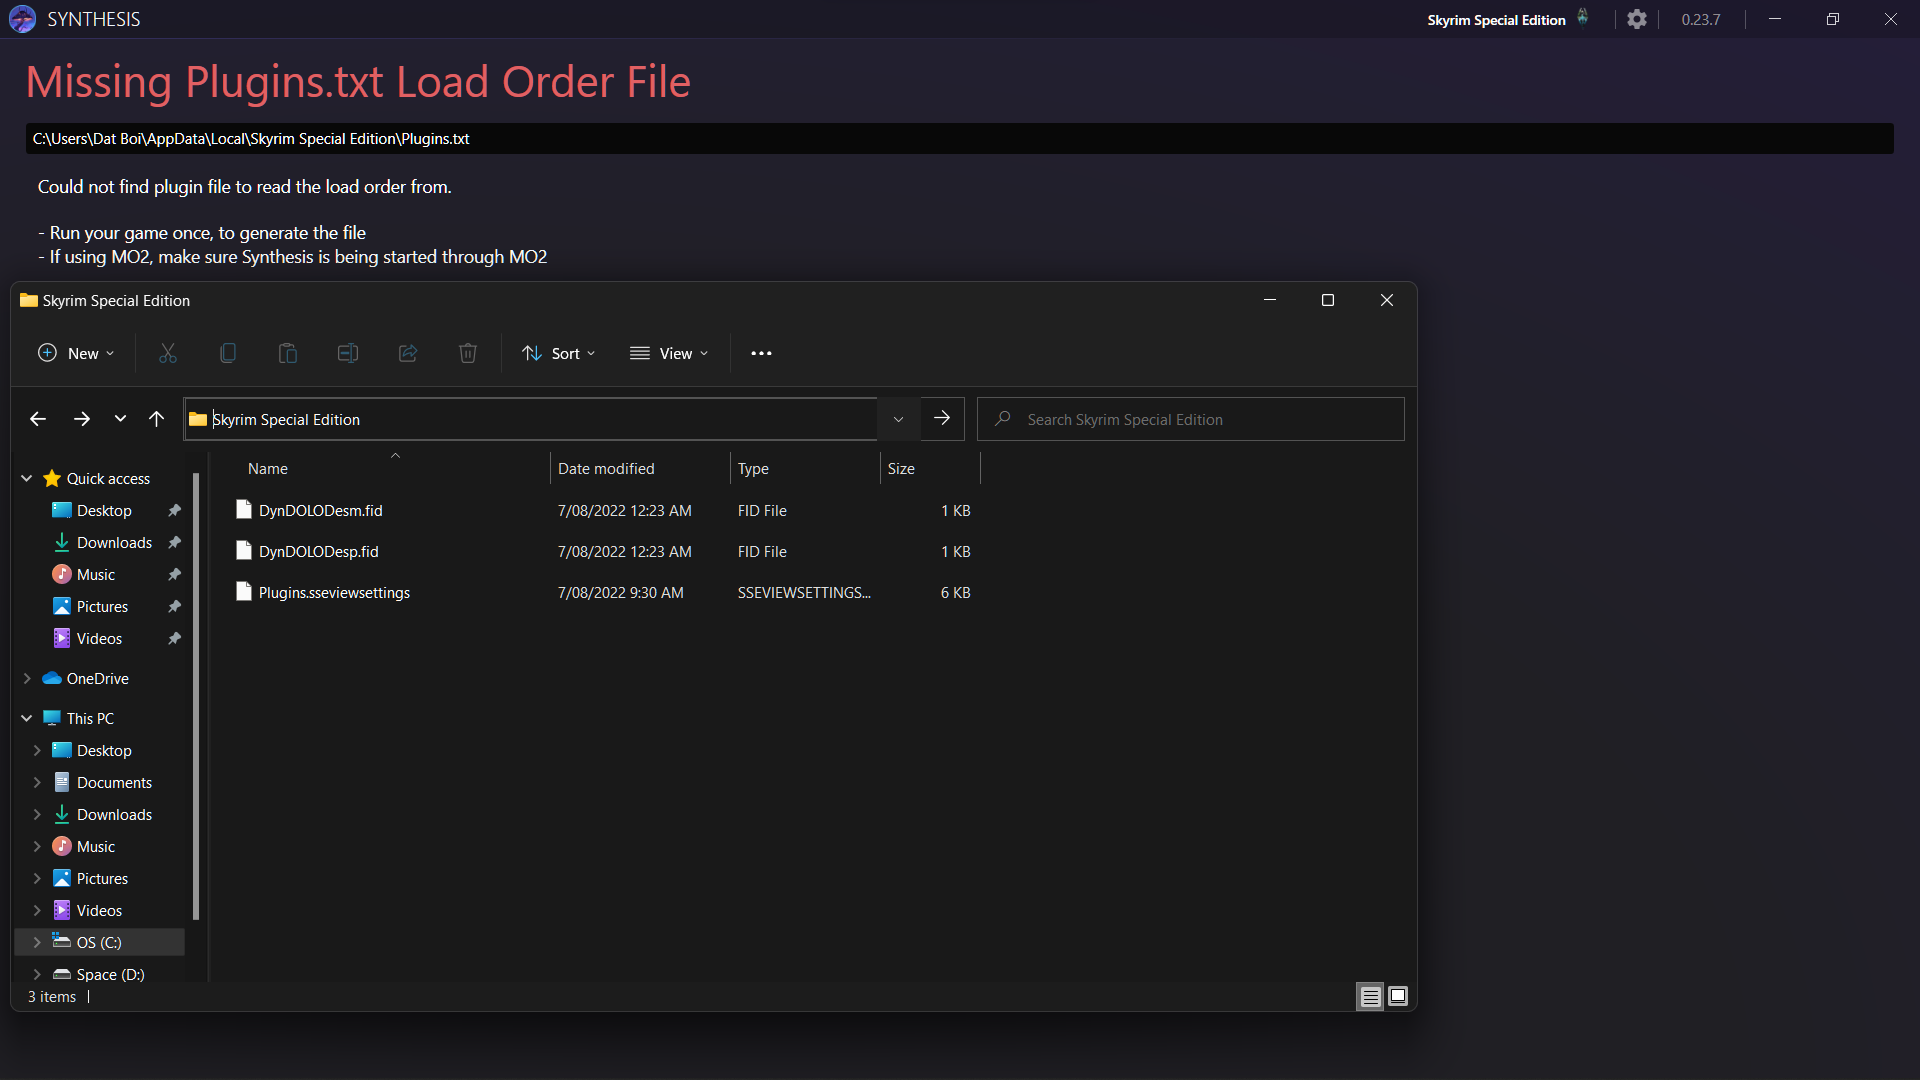Click the Synthesis logo icon
Viewport: 1920px width, 1080px height.
coord(22,19)
